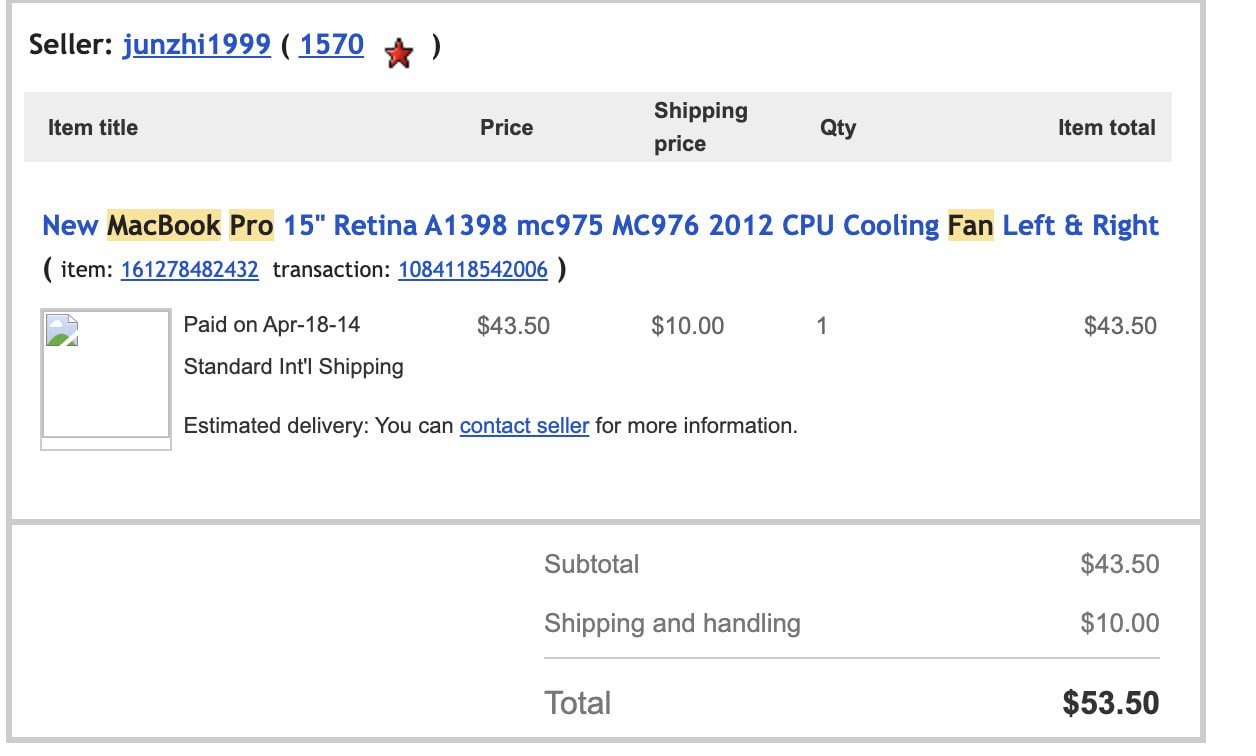The width and height of the screenshot is (1256, 756).
Task: Click the Shipping price column header
Action: click(x=701, y=127)
